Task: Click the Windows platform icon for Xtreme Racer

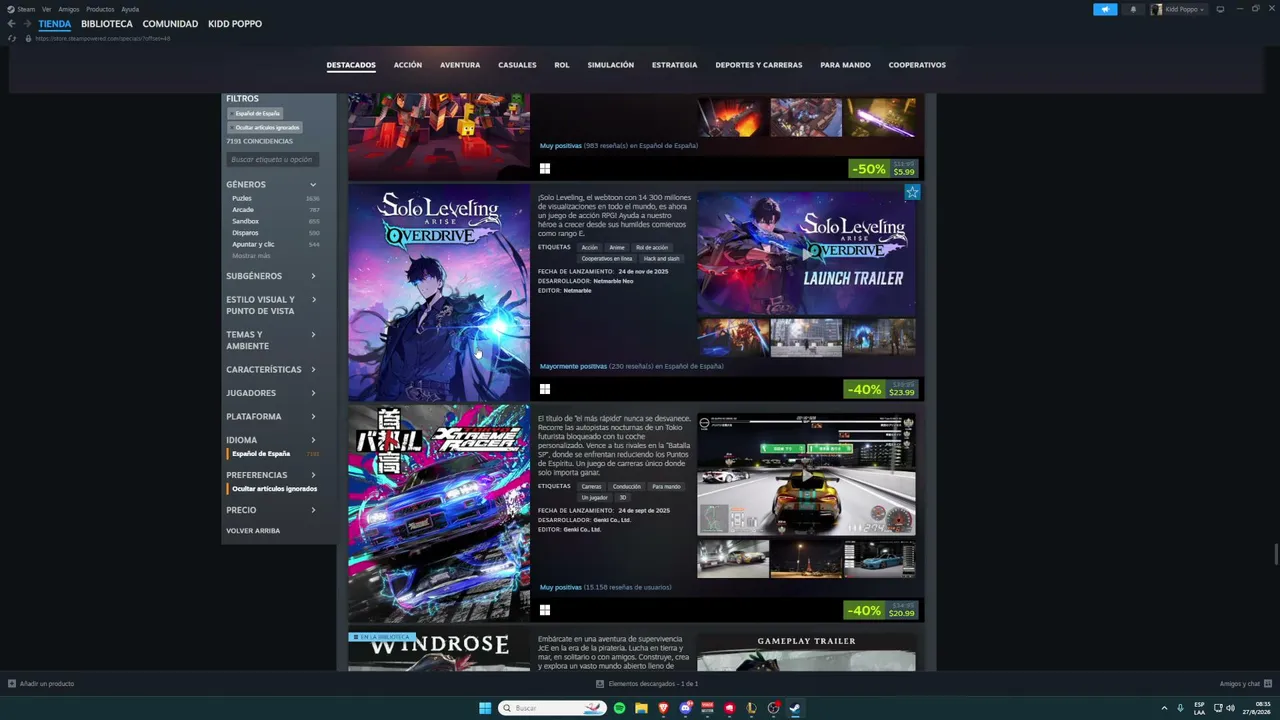Action: click(545, 610)
